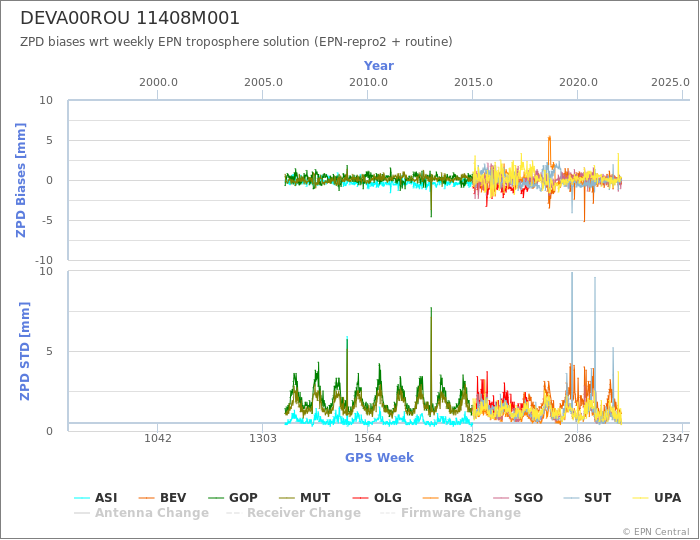Click the 2015.0 year tick label
The height and width of the screenshot is (540, 700).
coord(473,83)
